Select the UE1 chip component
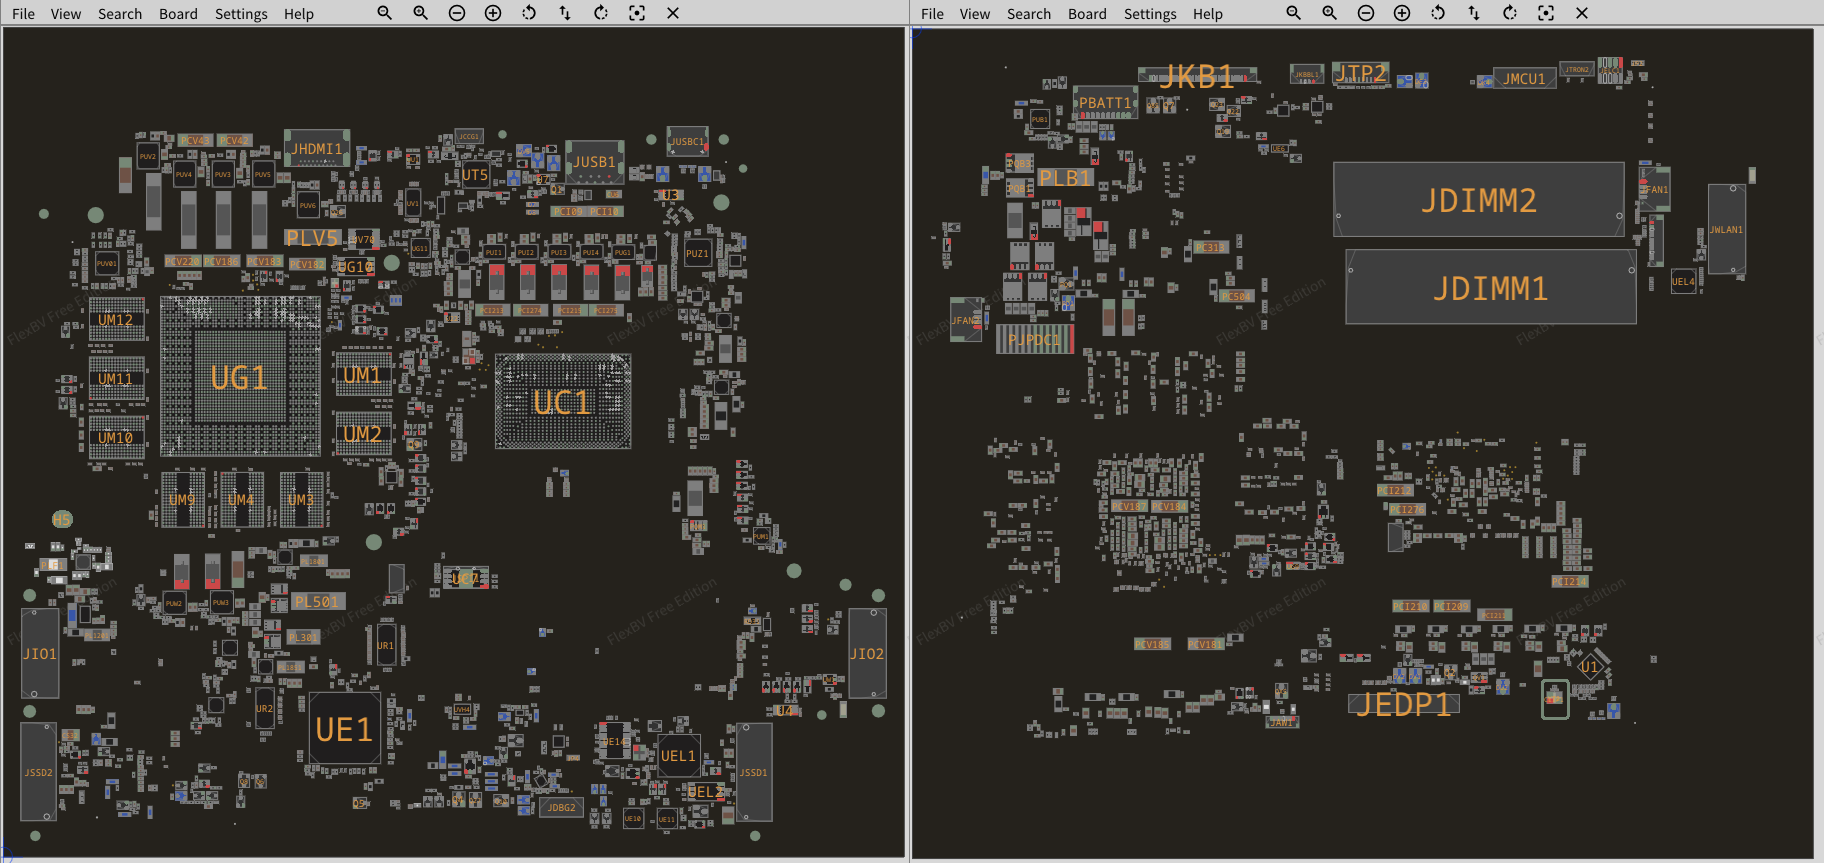 [344, 729]
